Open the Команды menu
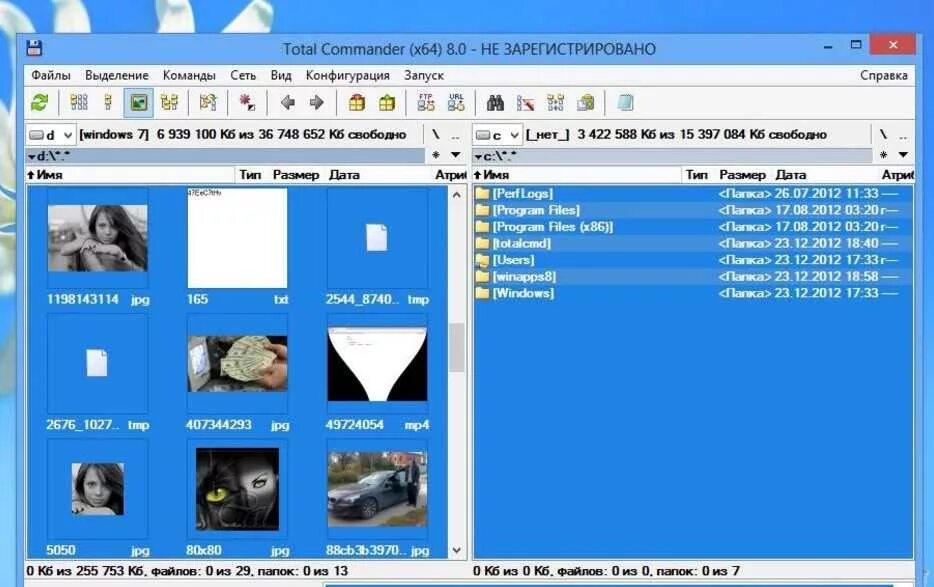934x587 pixels. (189, 75)
